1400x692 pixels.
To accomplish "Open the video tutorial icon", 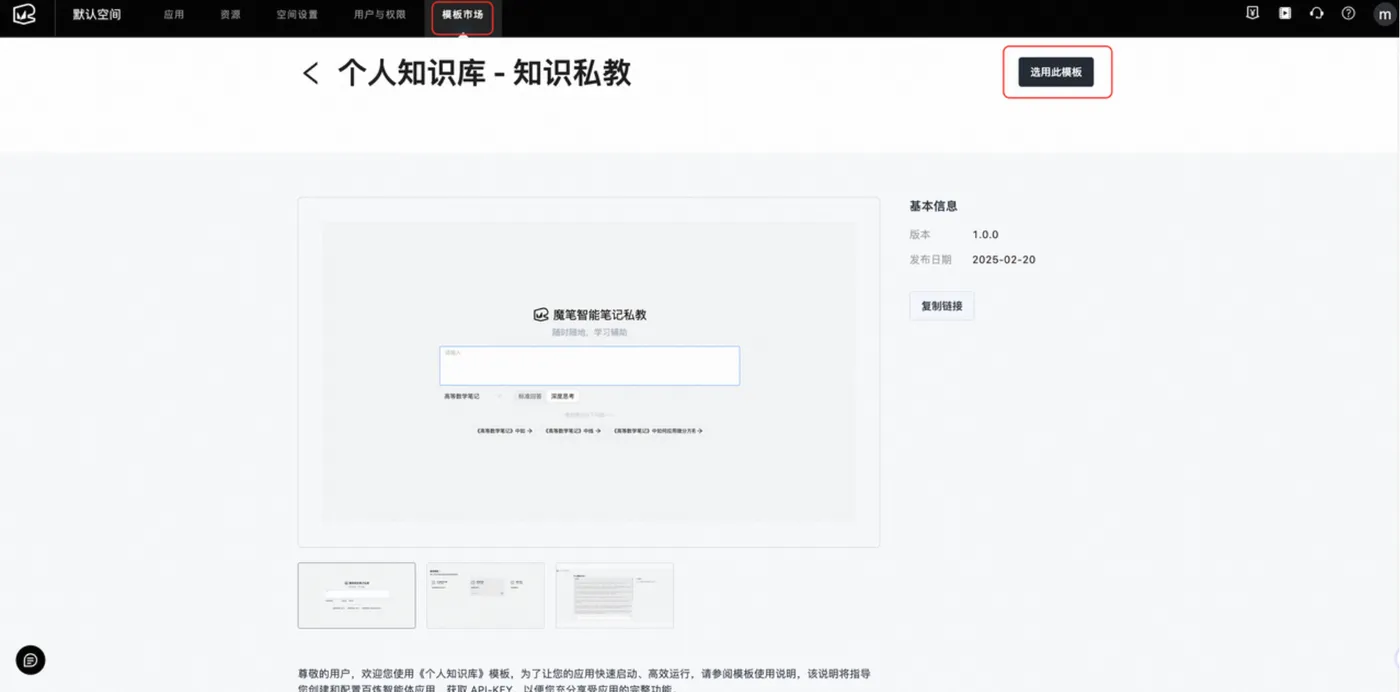I will click(1285, 14).
